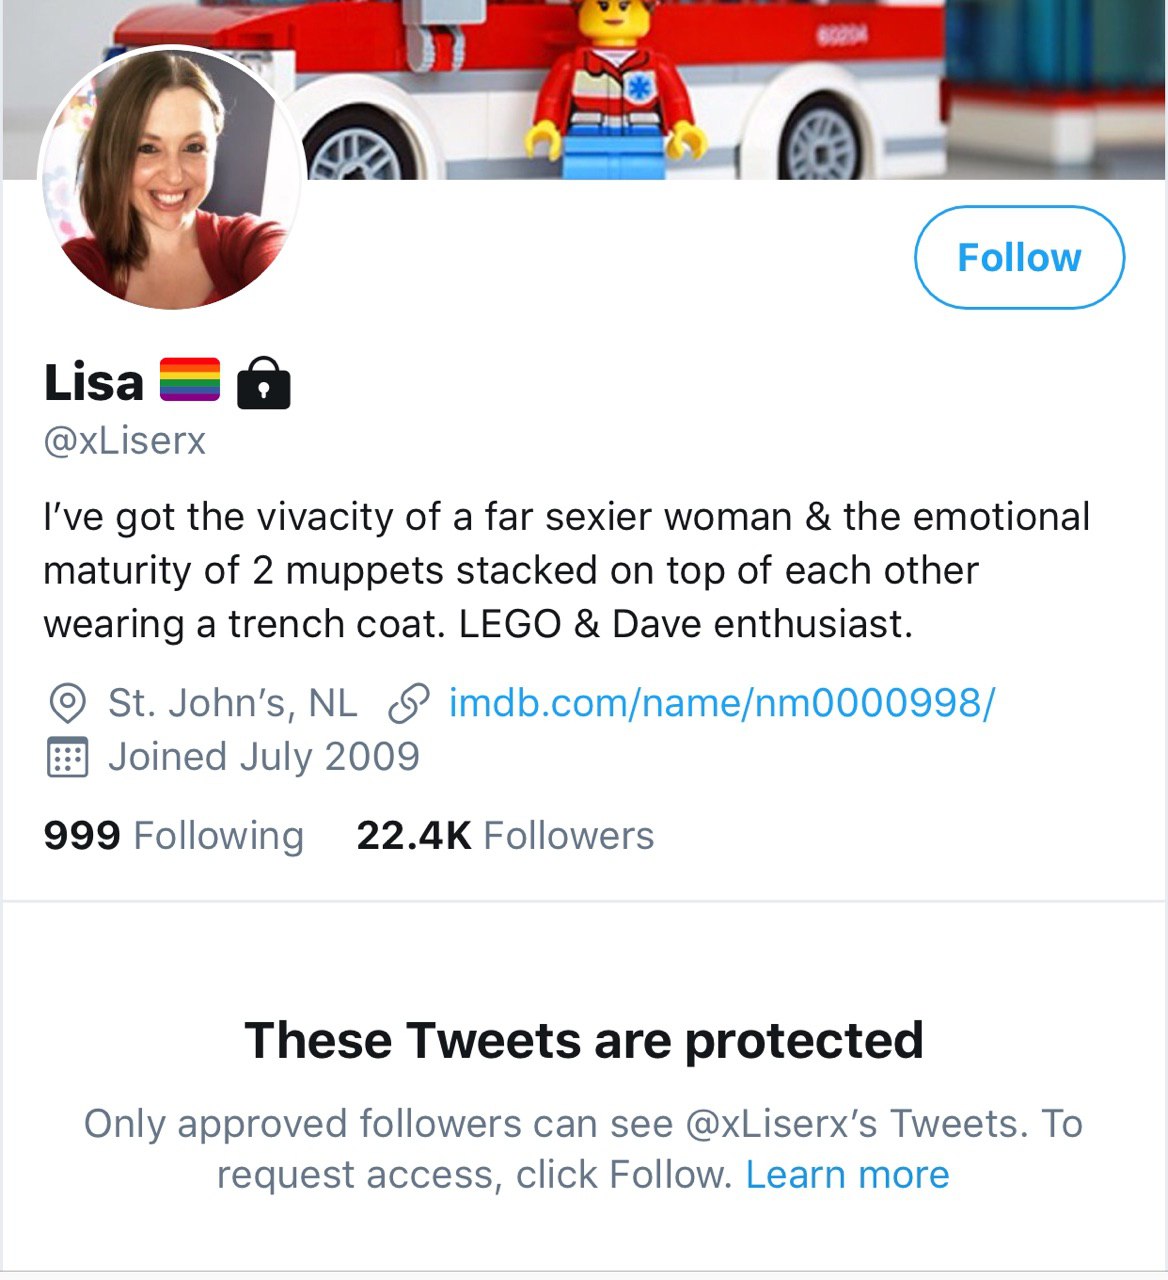Viewport: 1168px width, 1280px height.
Task: Click the profile bio text
Action: 567,570
